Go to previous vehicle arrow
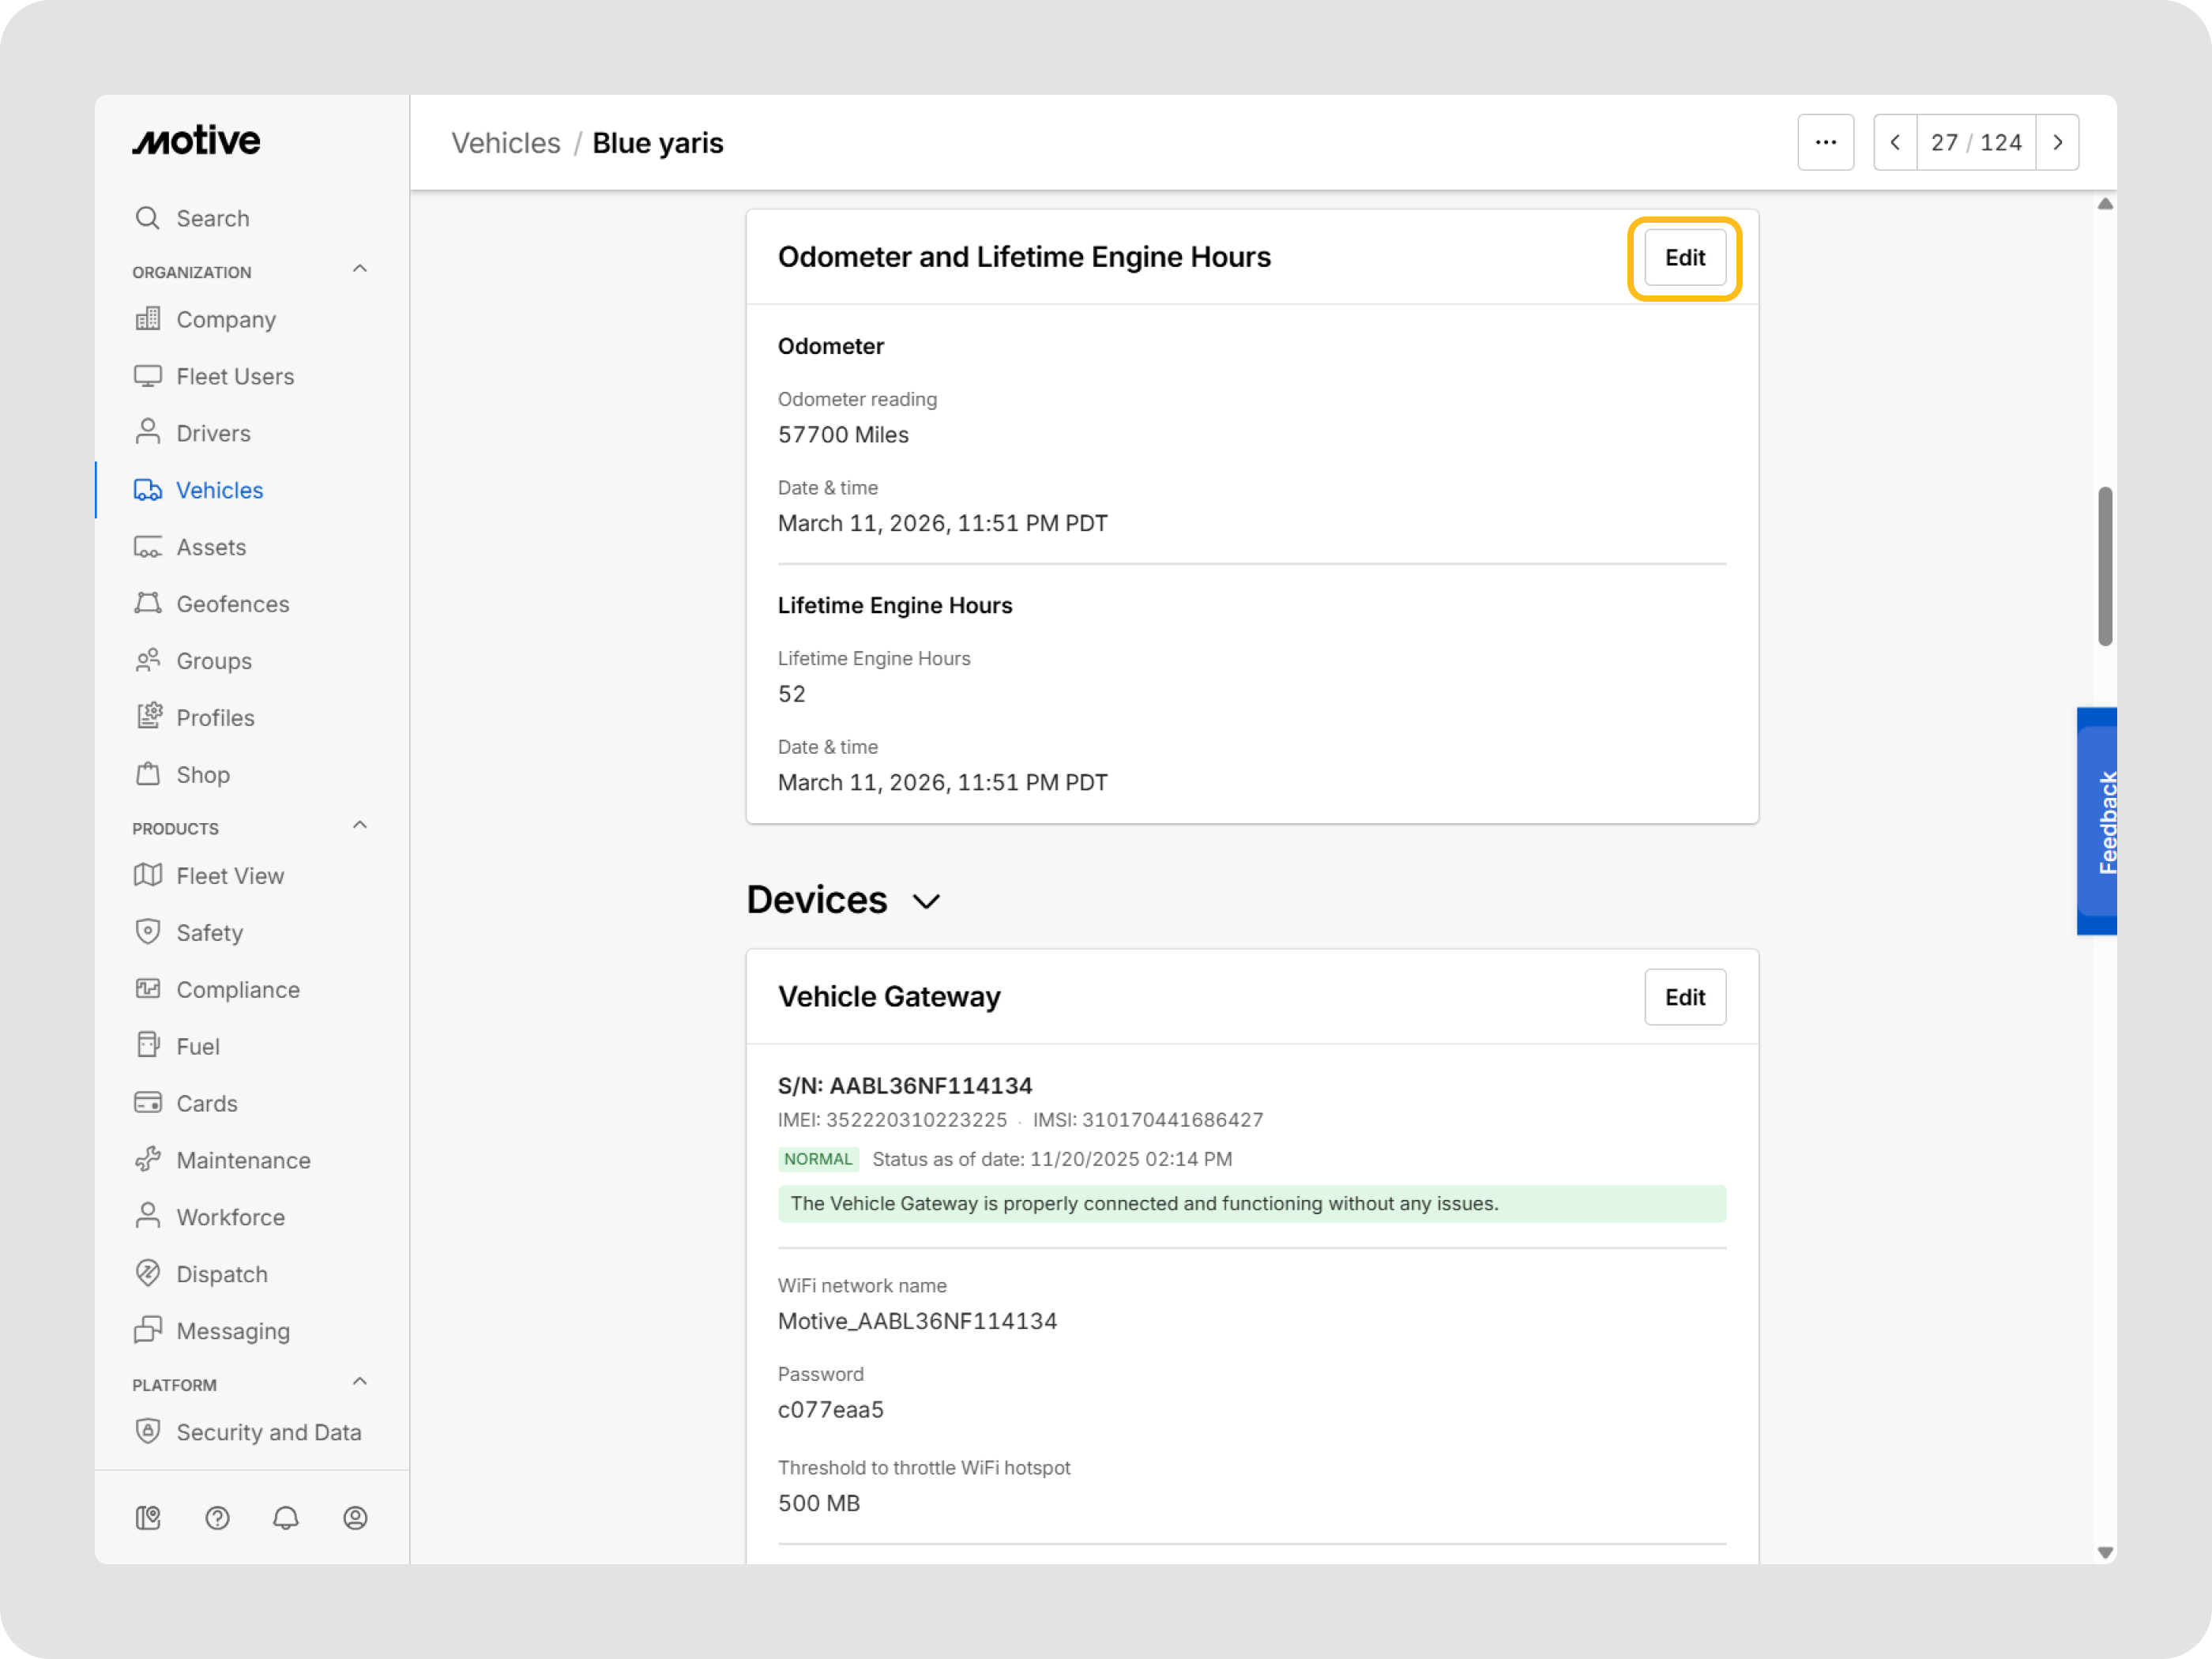2212x1659 pixels. (1895, 143)
